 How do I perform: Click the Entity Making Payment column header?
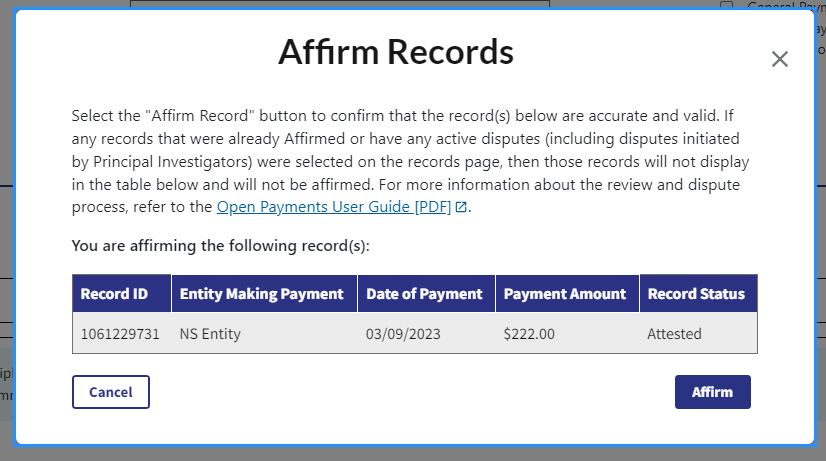pos(261,294)
